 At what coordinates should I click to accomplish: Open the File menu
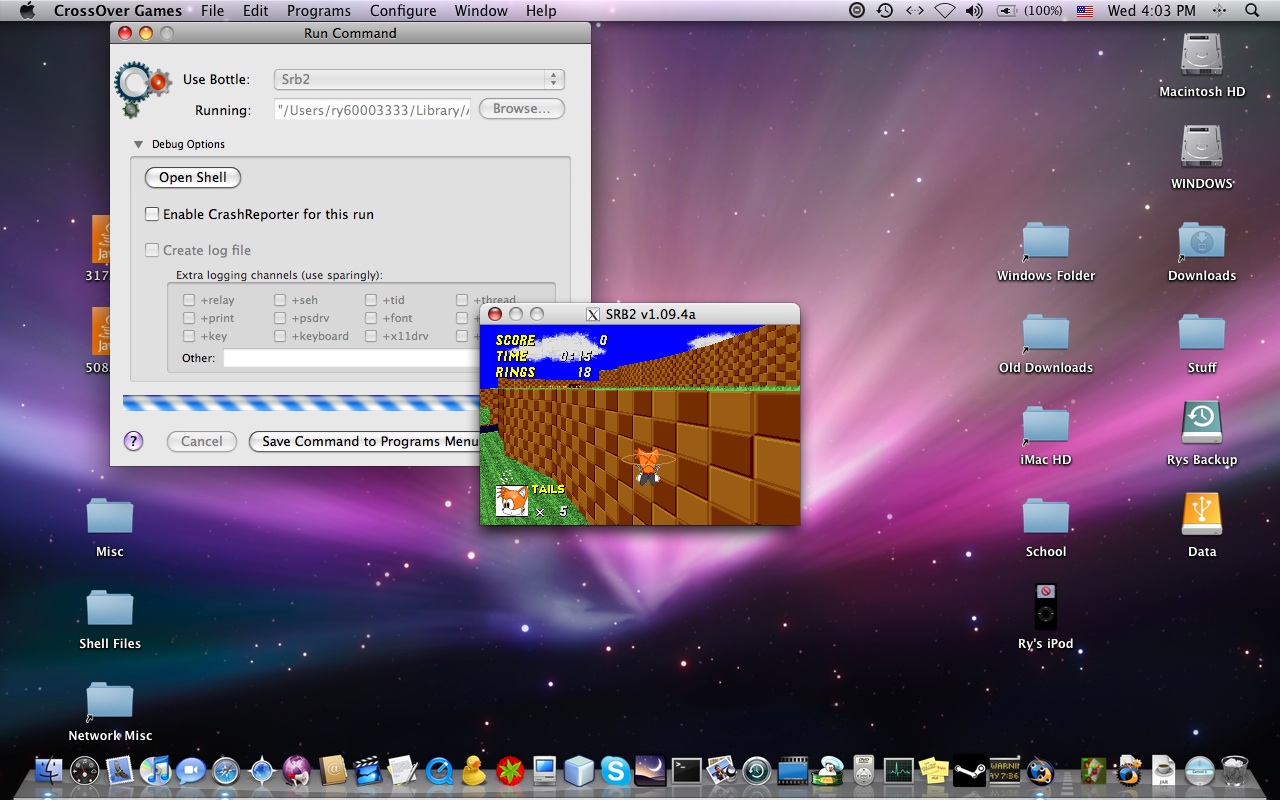212,11
